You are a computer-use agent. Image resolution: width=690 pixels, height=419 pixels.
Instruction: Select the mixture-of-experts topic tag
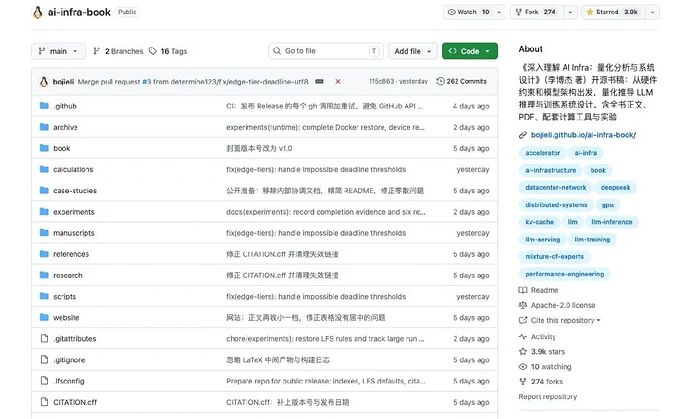point(554,256)
